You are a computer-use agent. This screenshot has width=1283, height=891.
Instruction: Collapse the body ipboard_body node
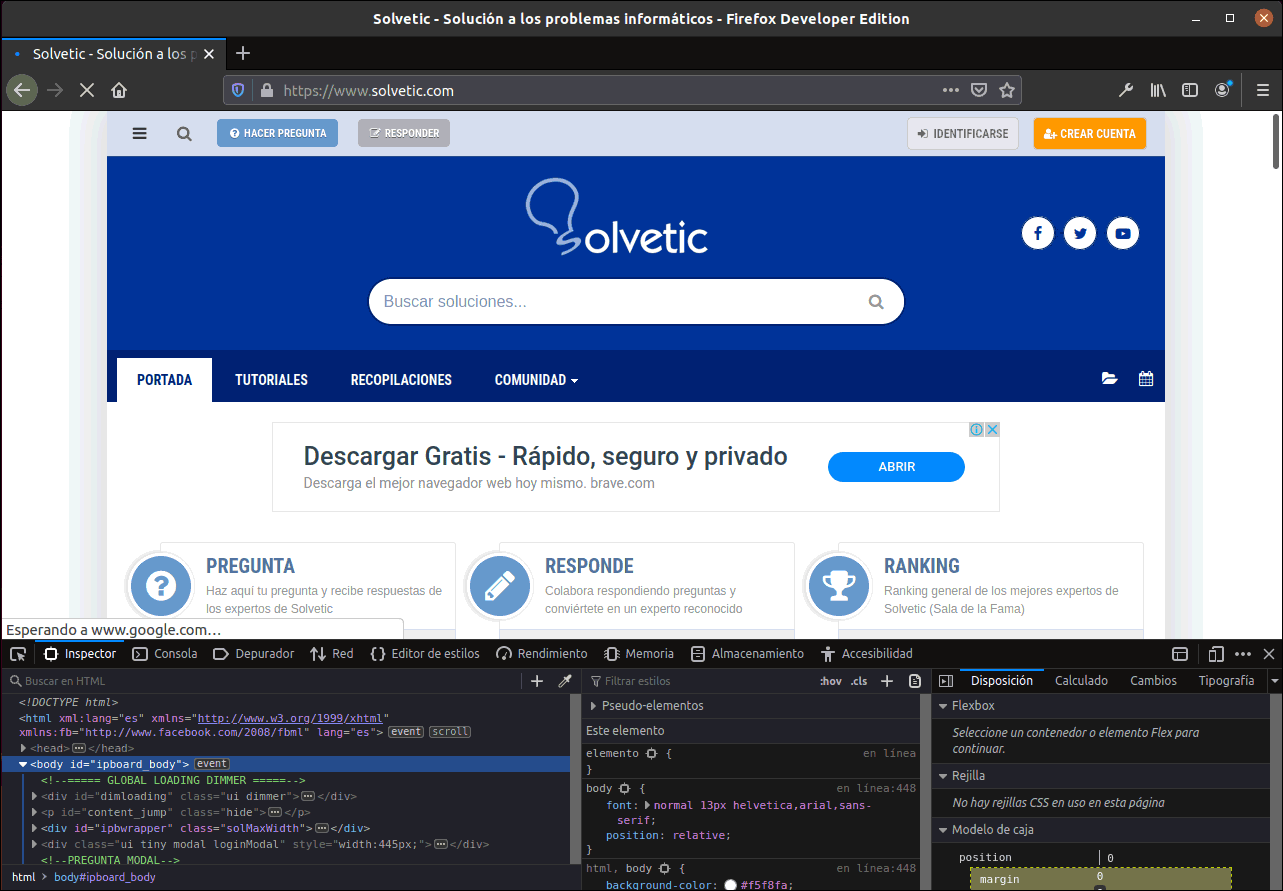(x=23, y=764)
